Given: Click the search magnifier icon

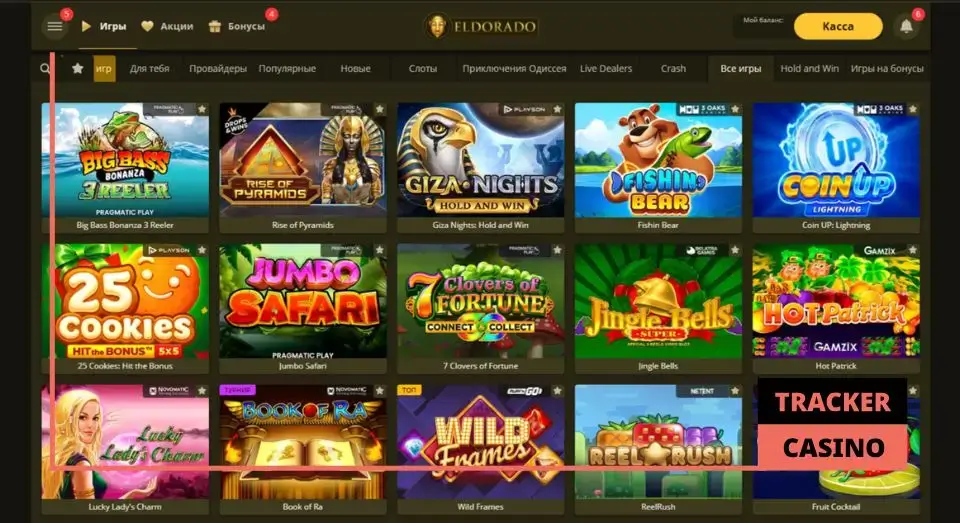Looking at the screenshot, I should coord(45,69).
